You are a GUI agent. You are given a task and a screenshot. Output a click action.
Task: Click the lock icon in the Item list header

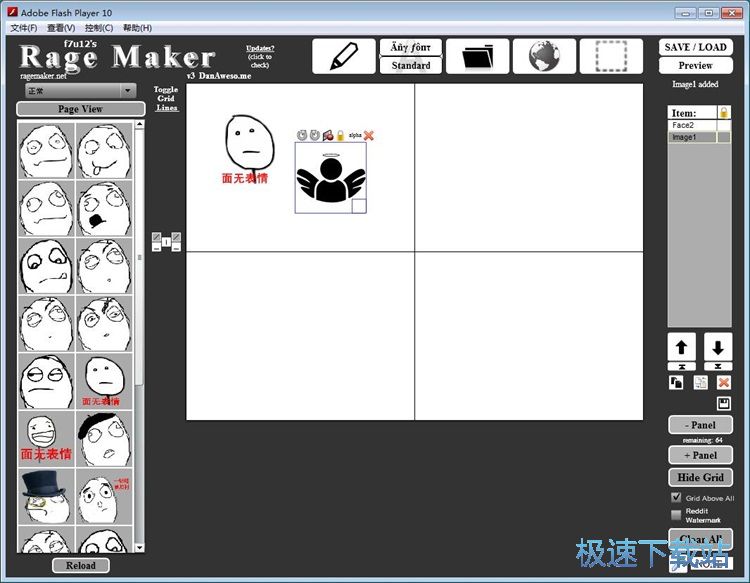(x=724, y=112)
